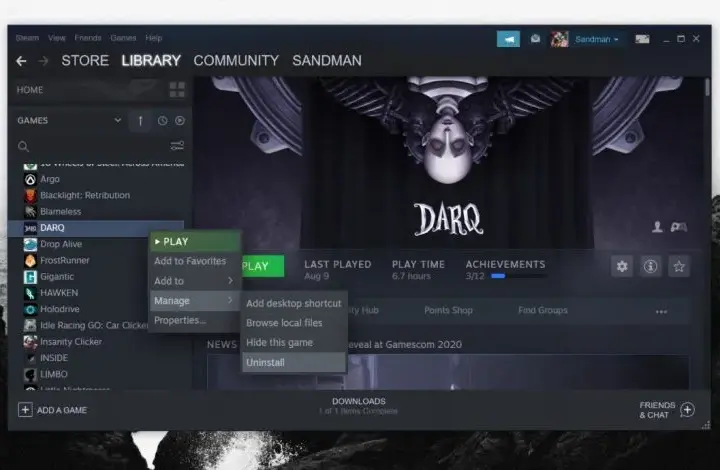Sort games by recent activity clock icon
This screenshot has width=720, height=470.
[163, 121]
